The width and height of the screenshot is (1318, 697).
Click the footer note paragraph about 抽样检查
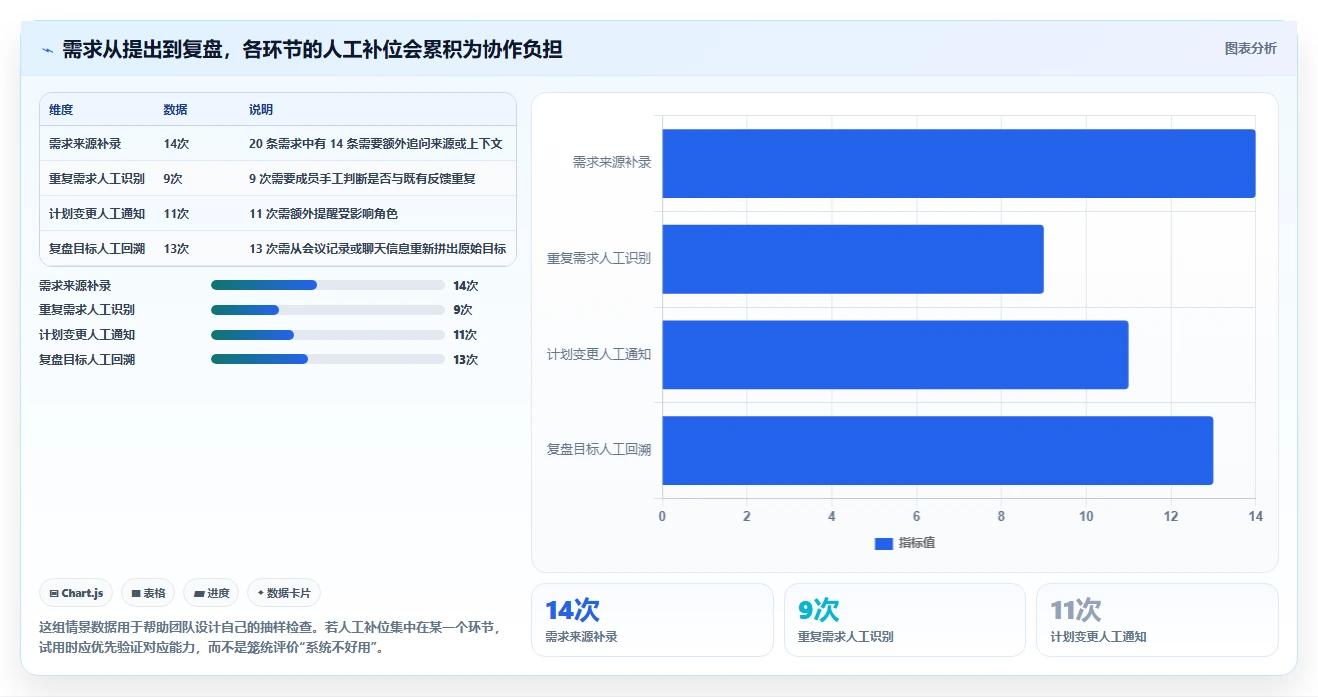pos(270,637)
